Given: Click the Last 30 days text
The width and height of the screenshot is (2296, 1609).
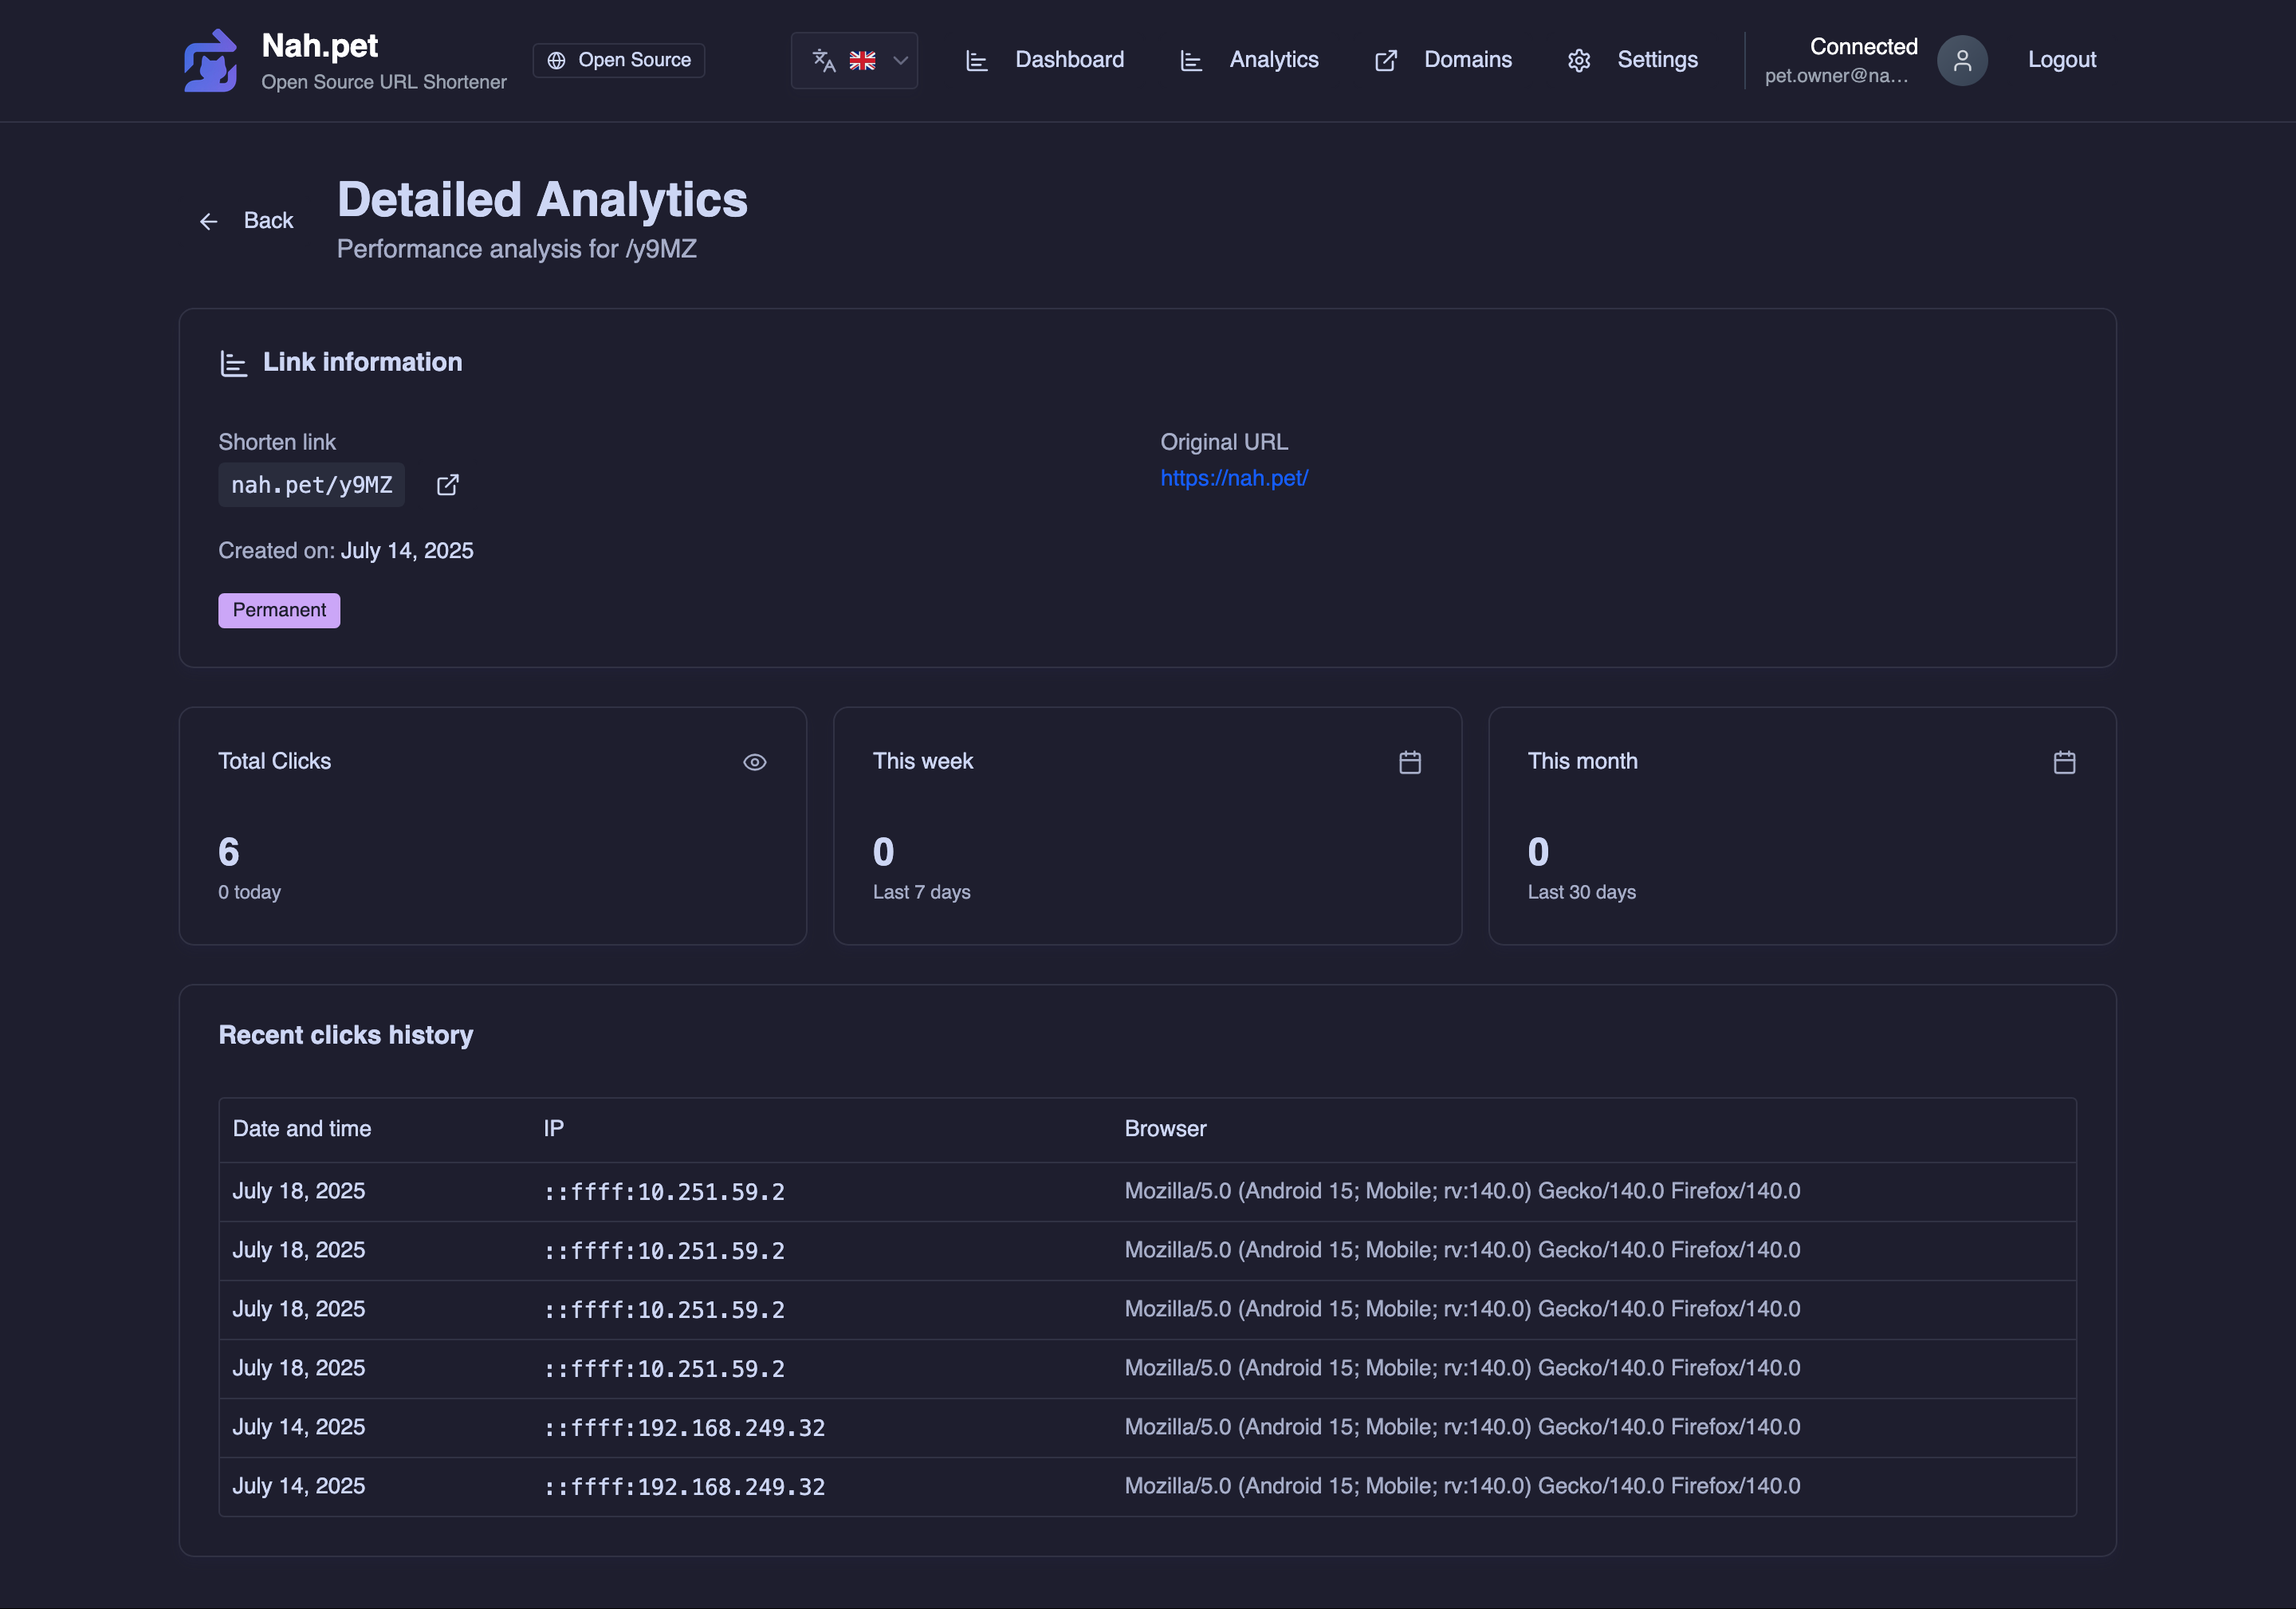Looking at the screenshot, I should coord(1581,892).
